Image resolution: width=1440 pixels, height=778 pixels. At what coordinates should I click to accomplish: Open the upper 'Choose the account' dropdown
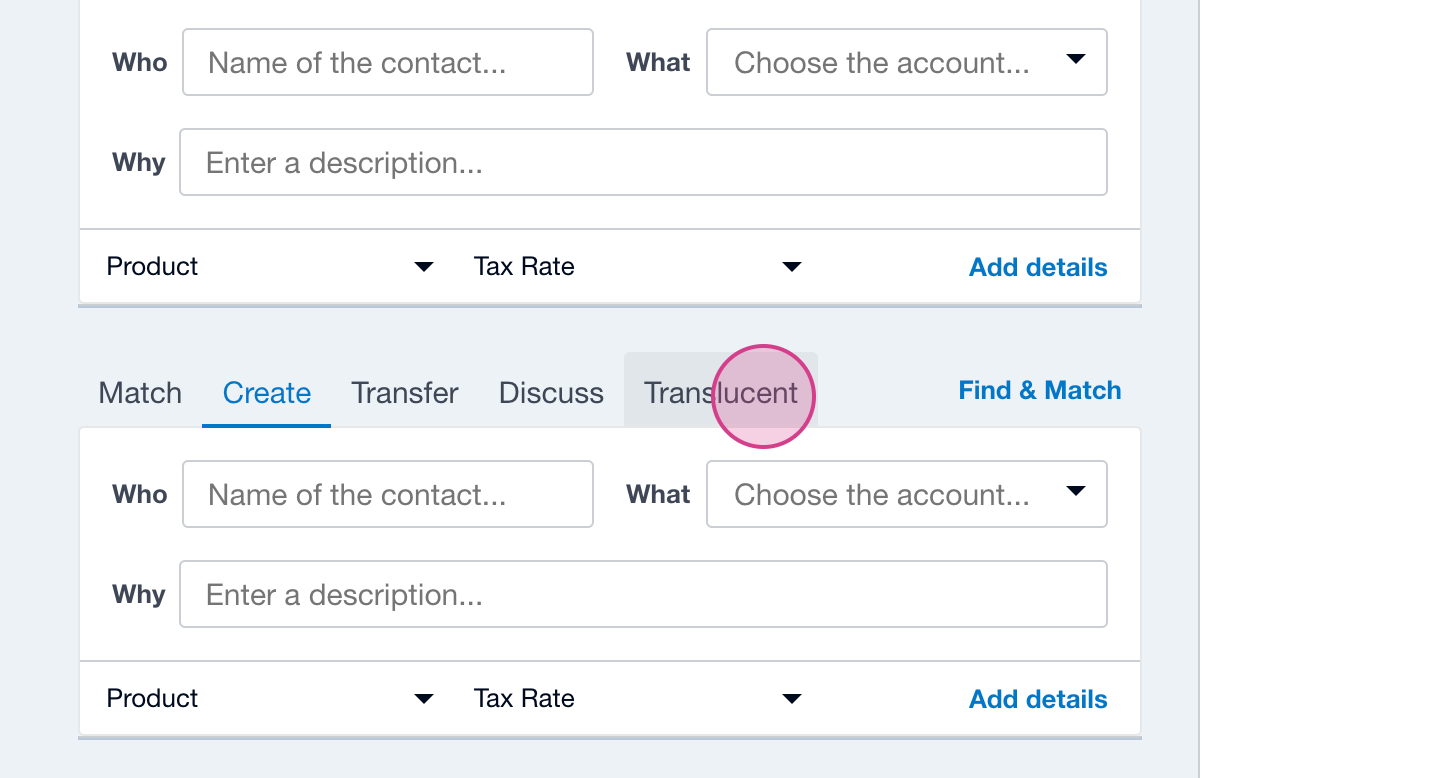click(906, 63)
